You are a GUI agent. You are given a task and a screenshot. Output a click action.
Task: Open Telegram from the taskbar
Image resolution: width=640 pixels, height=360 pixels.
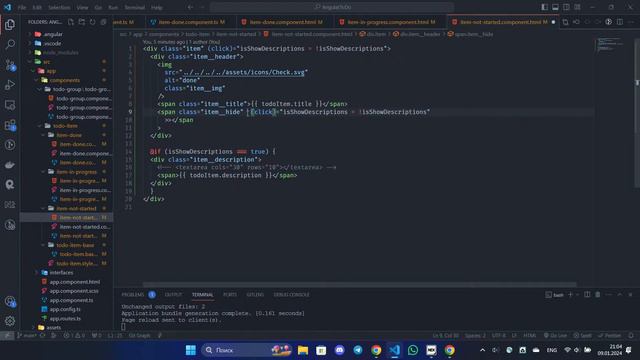(x=358, y=350)
